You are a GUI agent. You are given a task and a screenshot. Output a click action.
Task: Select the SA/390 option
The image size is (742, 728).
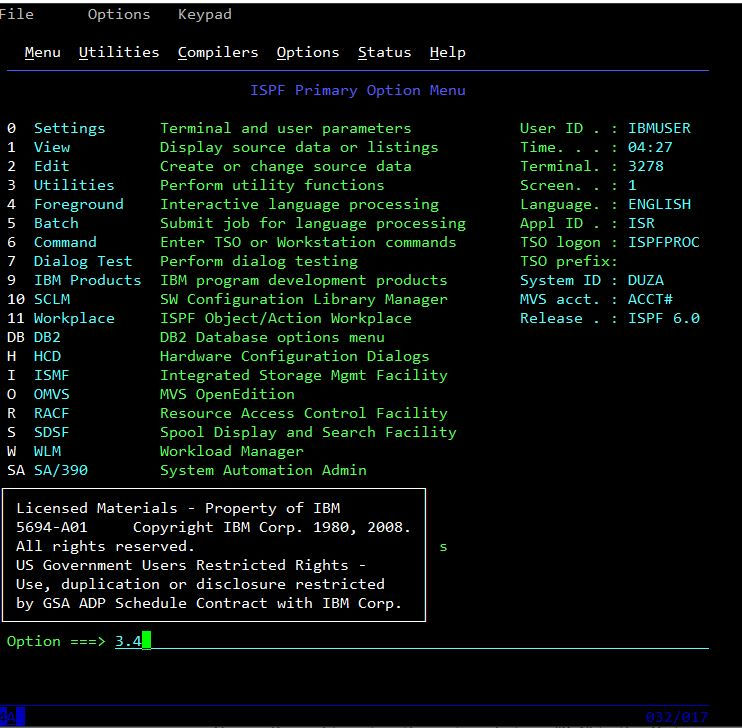pos(61,470)
